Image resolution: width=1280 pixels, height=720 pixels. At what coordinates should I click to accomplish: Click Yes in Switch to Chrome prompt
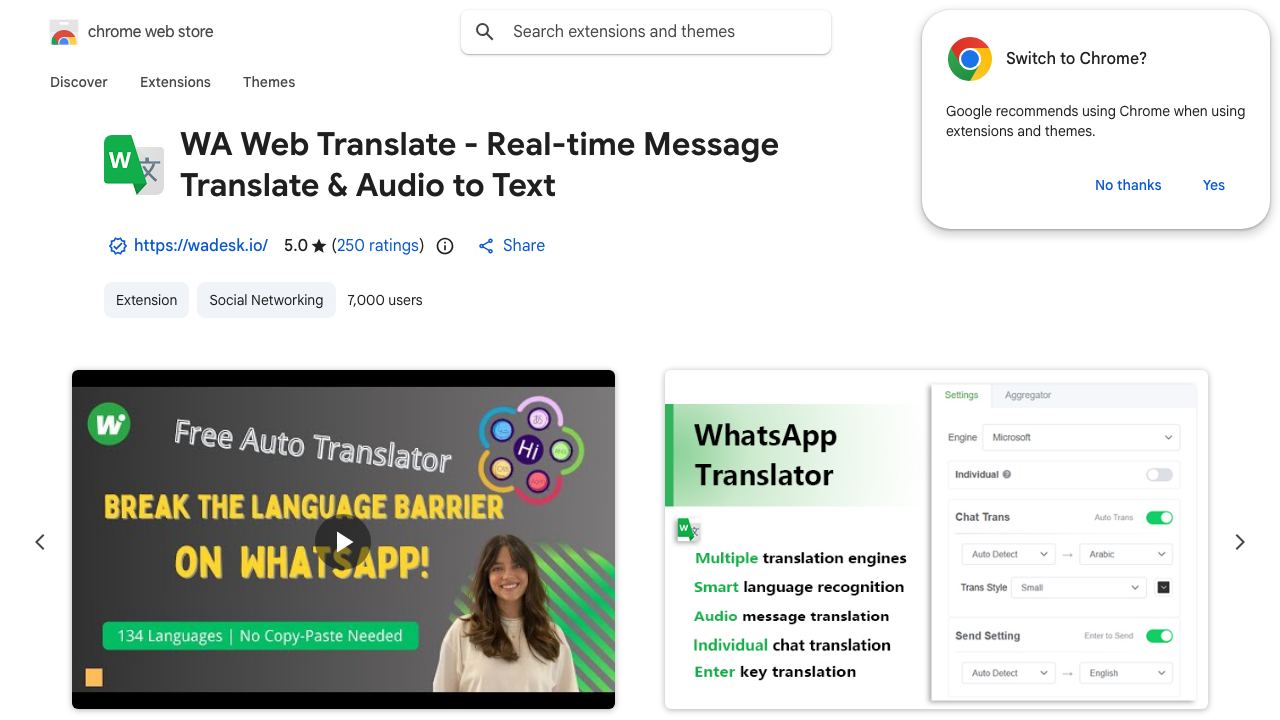1214,185
